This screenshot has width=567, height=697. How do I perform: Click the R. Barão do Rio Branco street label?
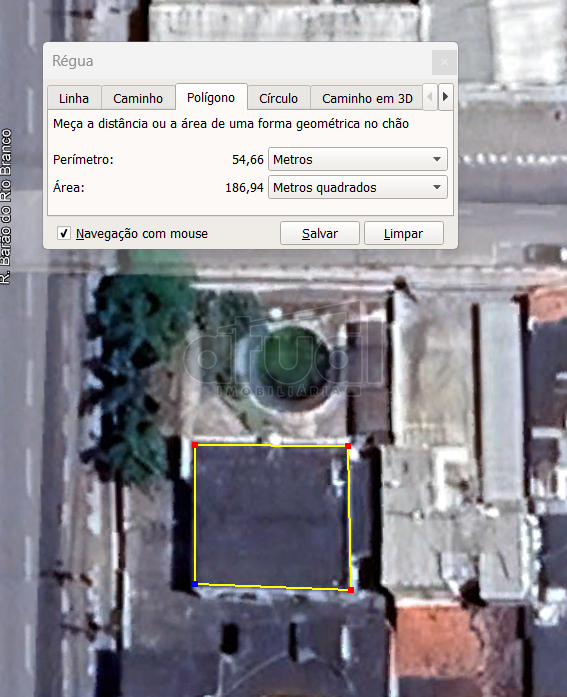pos(6,207)
